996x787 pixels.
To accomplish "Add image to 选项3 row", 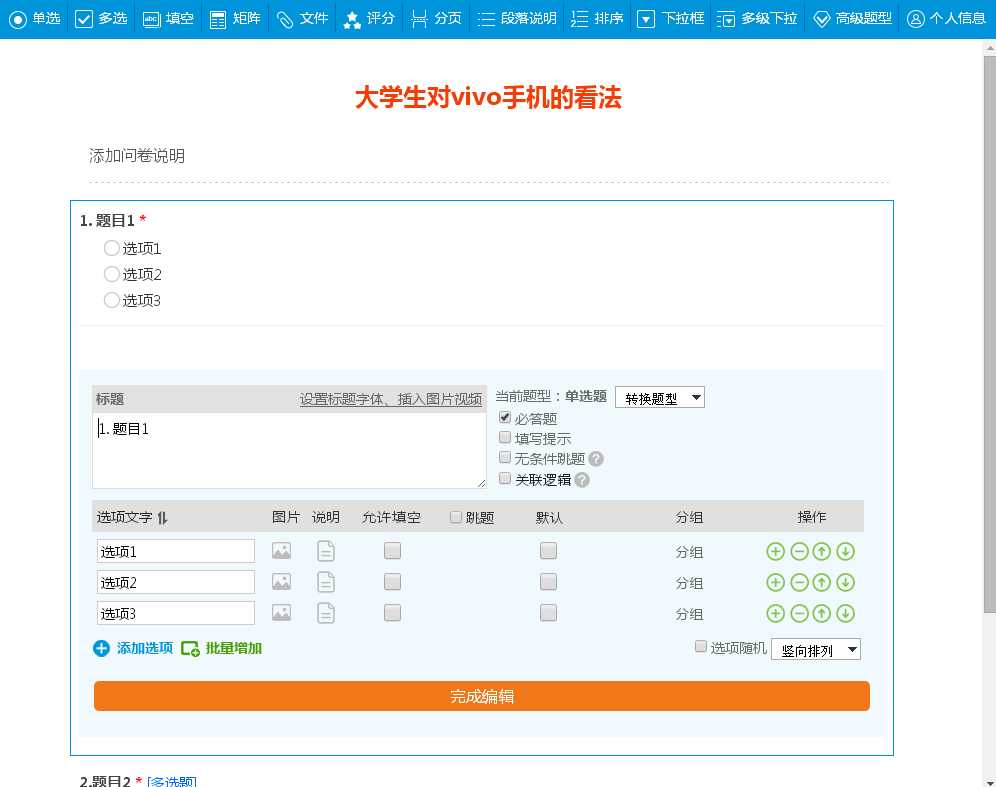I will tap(281, 613).
